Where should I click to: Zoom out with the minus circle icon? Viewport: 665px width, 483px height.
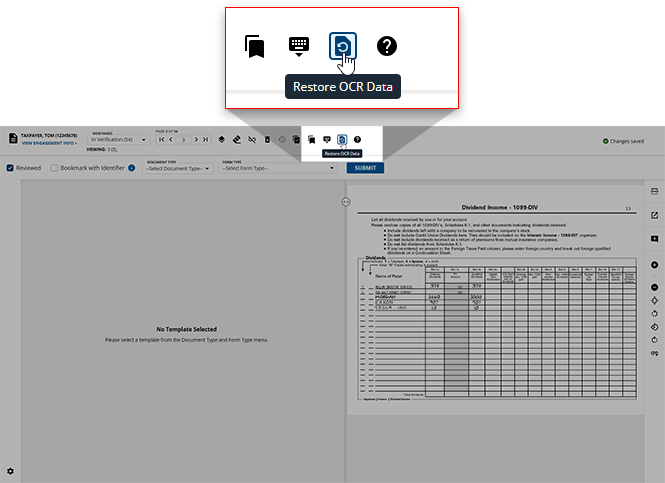pos(654,288)
